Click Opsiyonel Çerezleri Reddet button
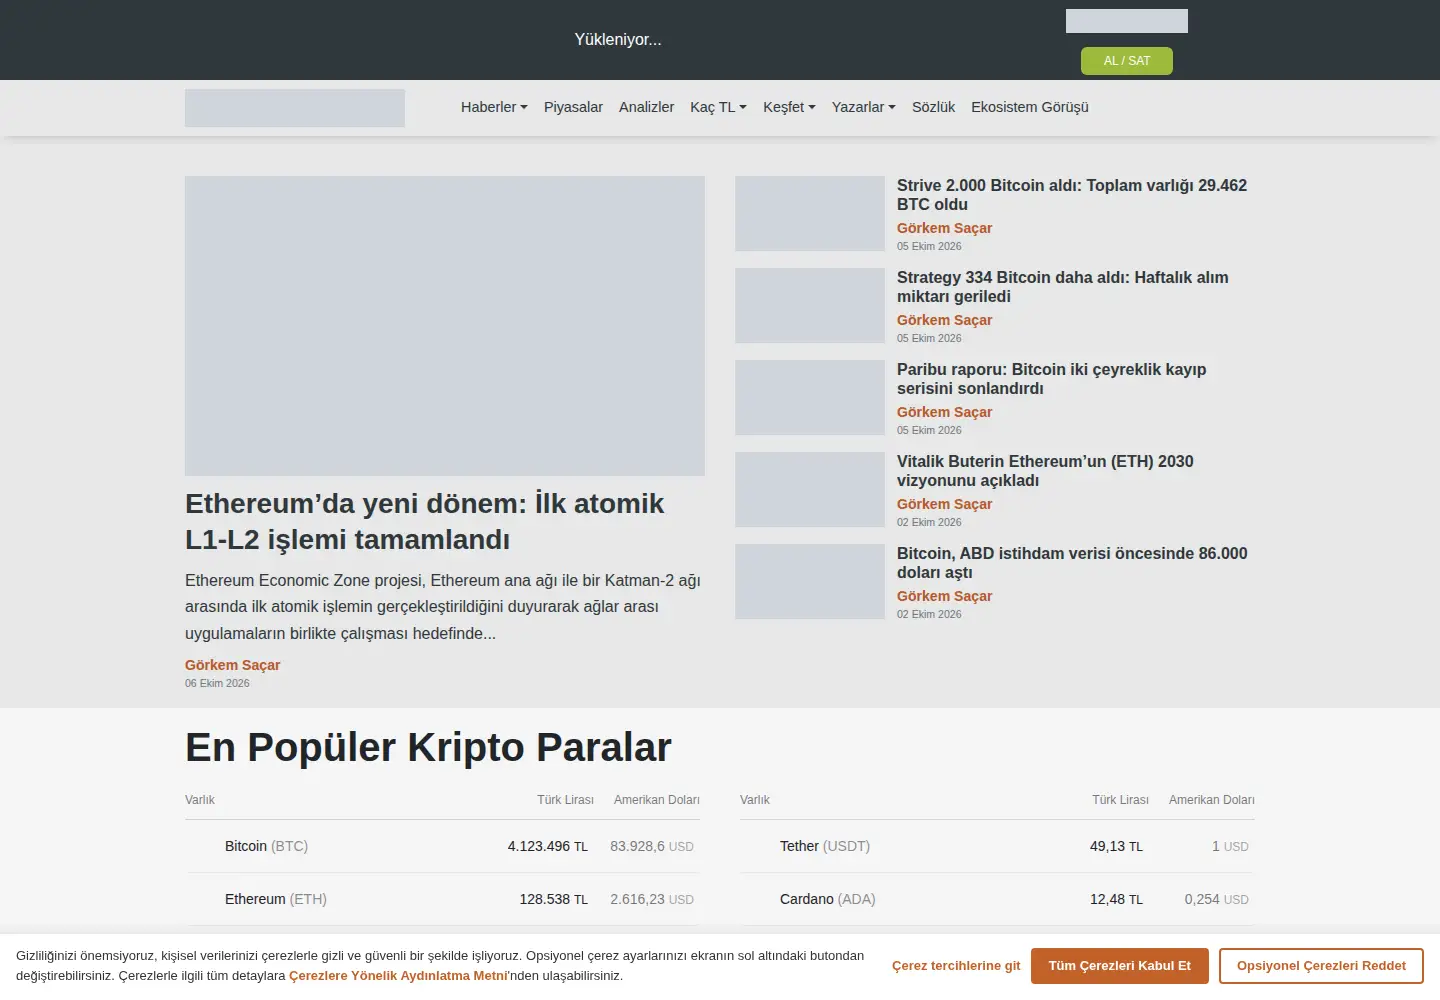 [x=1321, y=966]
